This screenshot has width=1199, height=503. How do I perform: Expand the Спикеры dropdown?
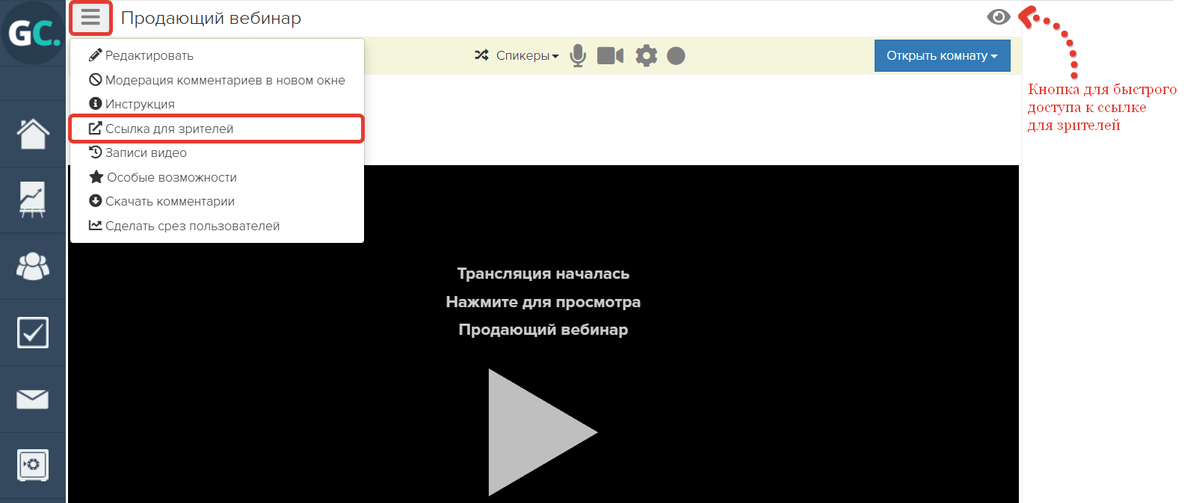[528, 56]
